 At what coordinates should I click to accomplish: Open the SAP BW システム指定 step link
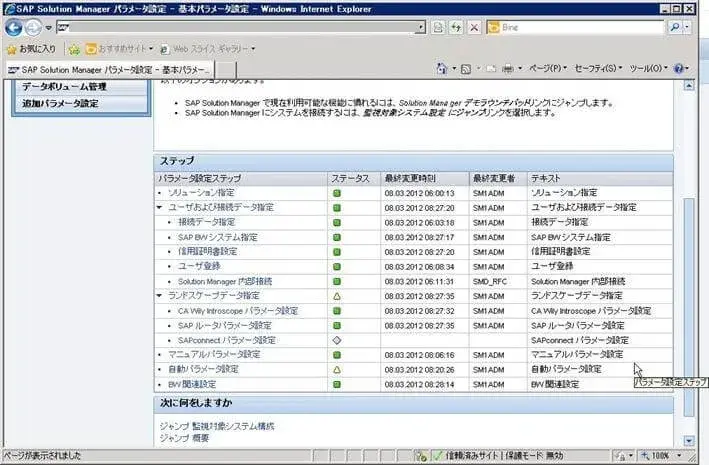(x=217, y=237)
